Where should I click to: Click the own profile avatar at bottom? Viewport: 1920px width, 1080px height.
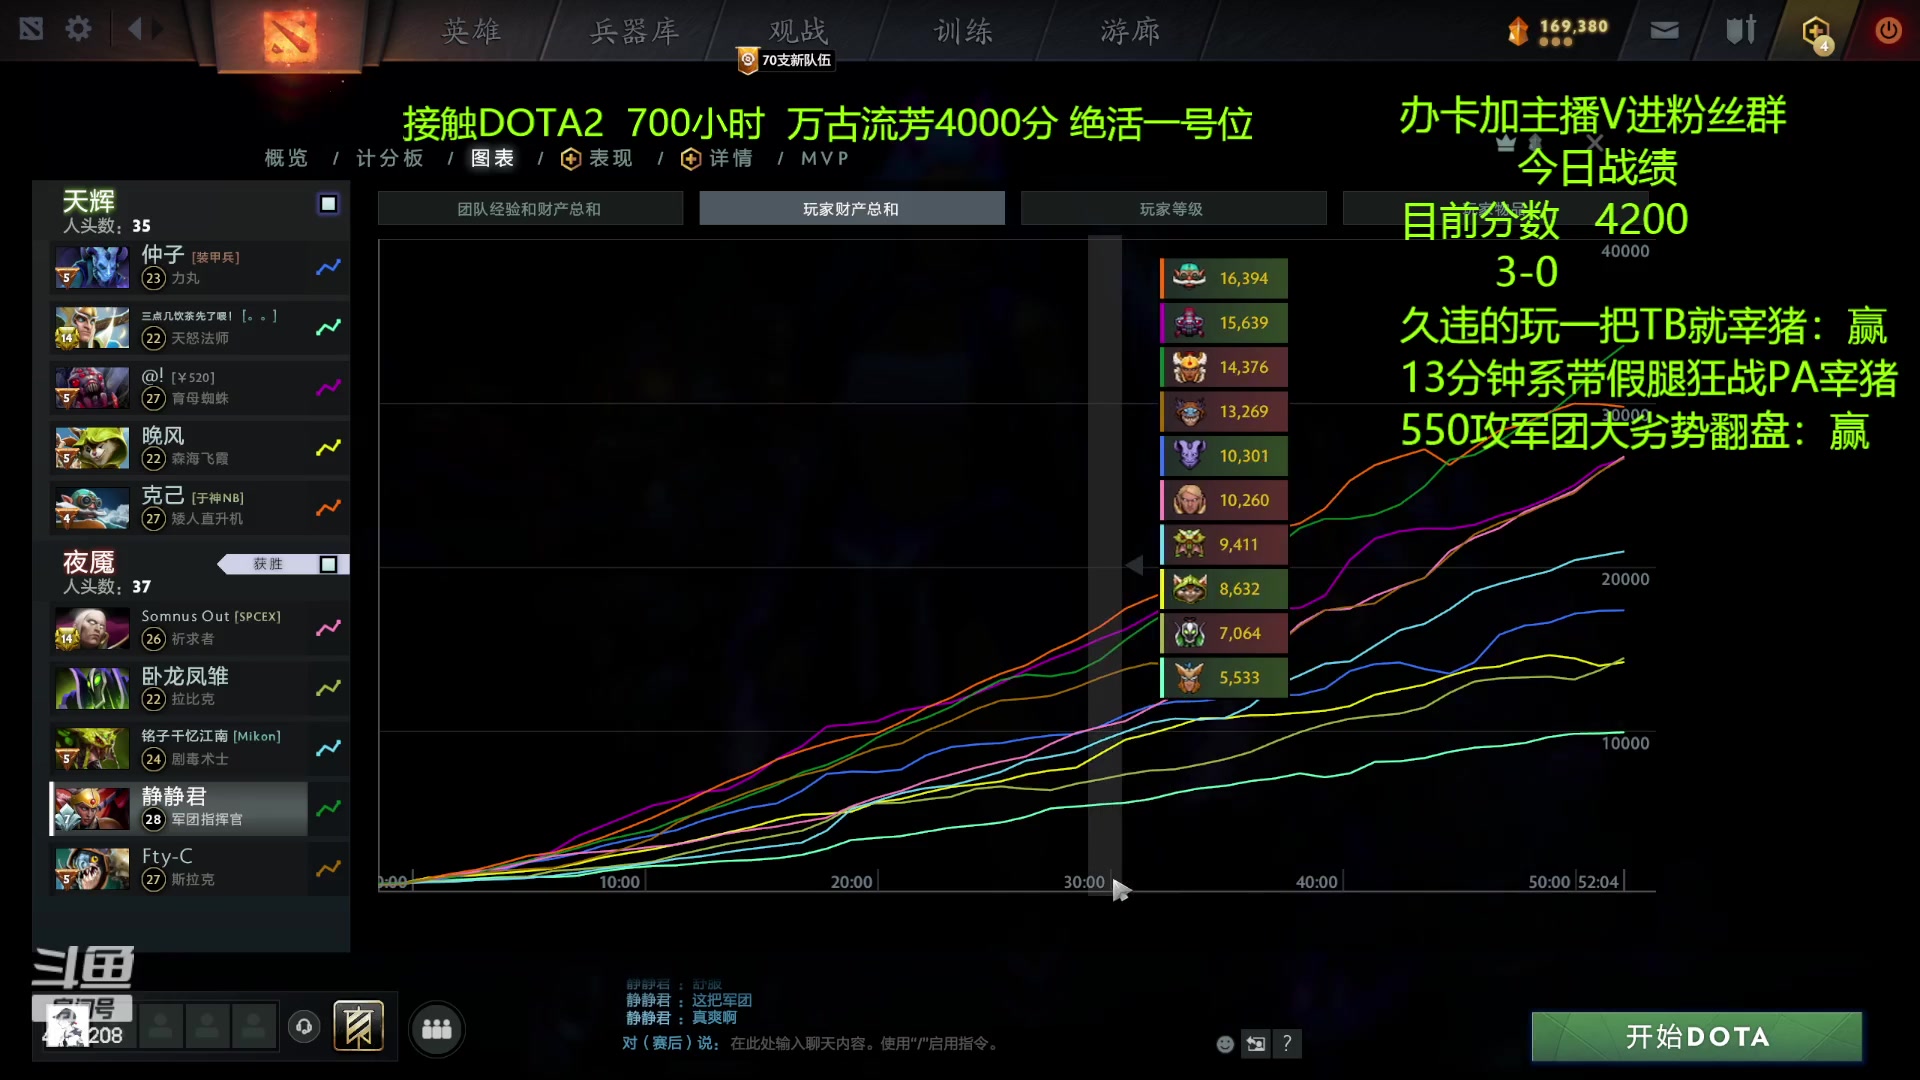click(x=68, y=1026)
